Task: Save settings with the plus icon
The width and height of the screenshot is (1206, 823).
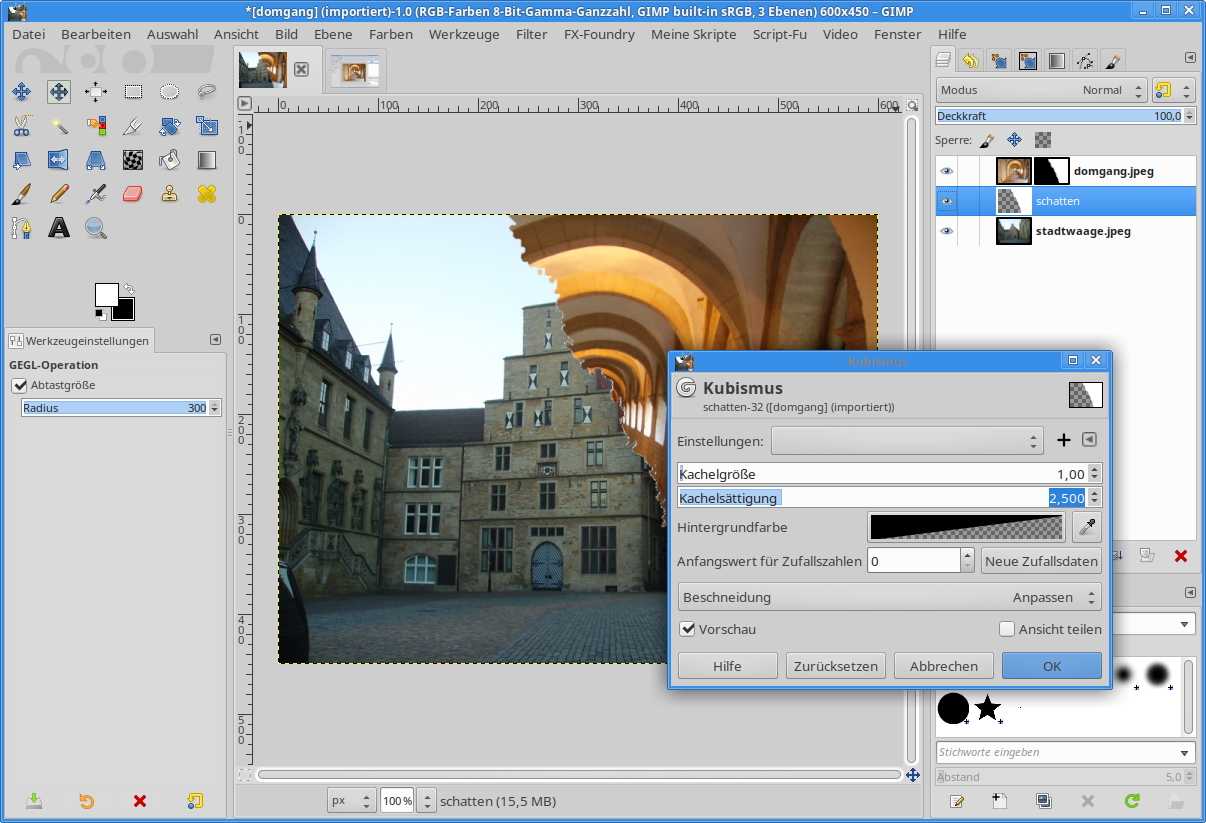Action: point(1064,440)
